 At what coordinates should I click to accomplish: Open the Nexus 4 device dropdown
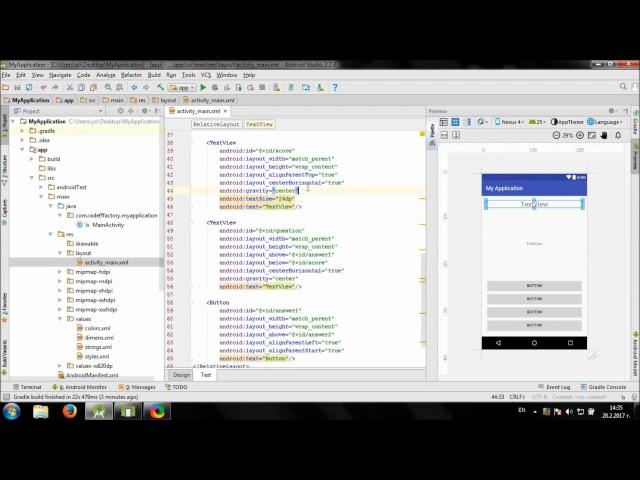pyautogui.click(x=509, y=122)
